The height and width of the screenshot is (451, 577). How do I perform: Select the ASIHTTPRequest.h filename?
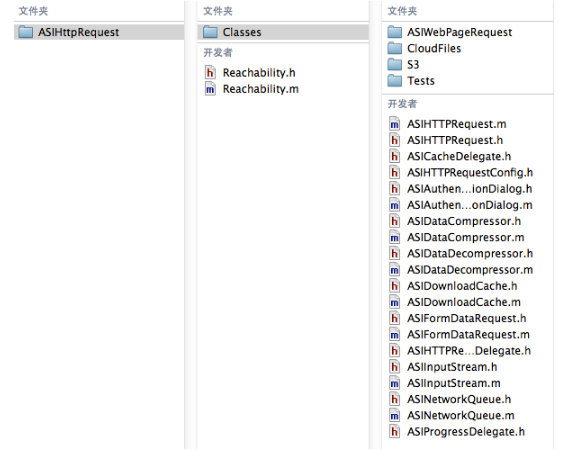pos(455,141)
